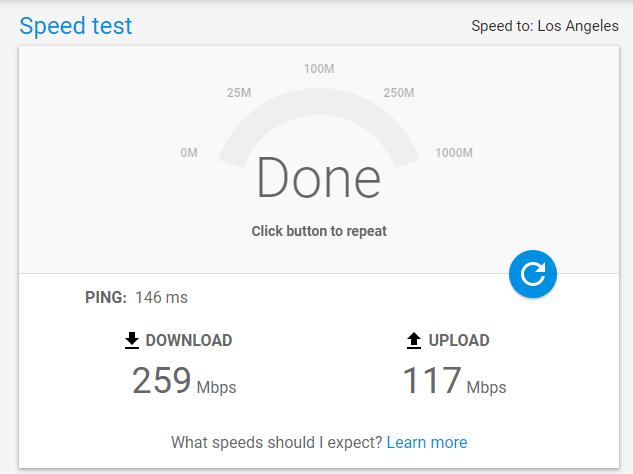Image resolution: width=633 pixels, height=474 pixels.
Task: Click the blue repeat test button
Action: click(x=532, y=273)
